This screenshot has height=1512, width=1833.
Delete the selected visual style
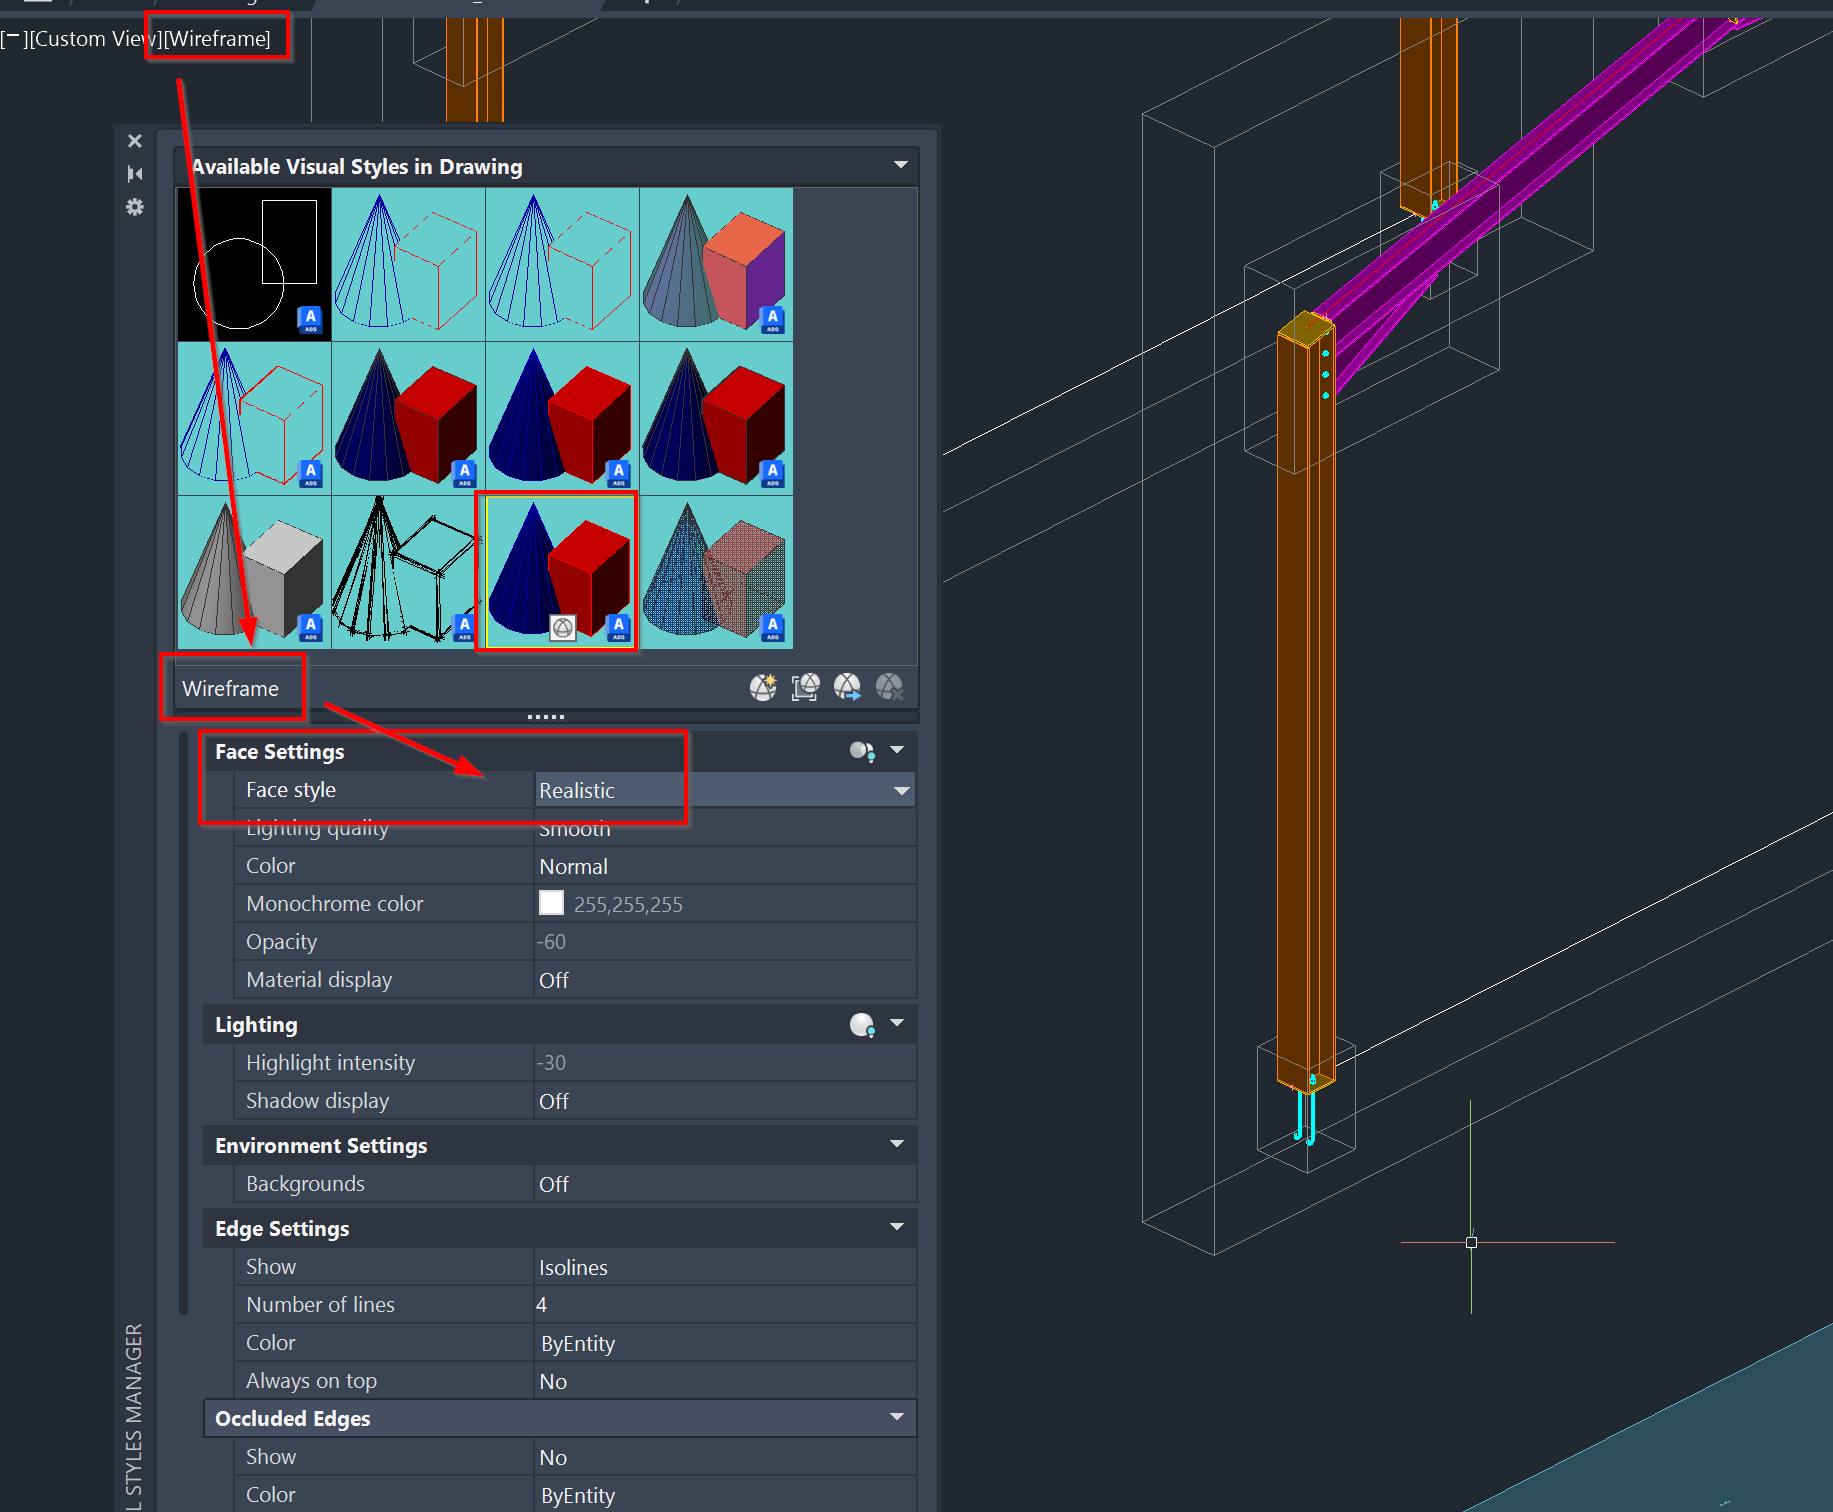point(890,687)
